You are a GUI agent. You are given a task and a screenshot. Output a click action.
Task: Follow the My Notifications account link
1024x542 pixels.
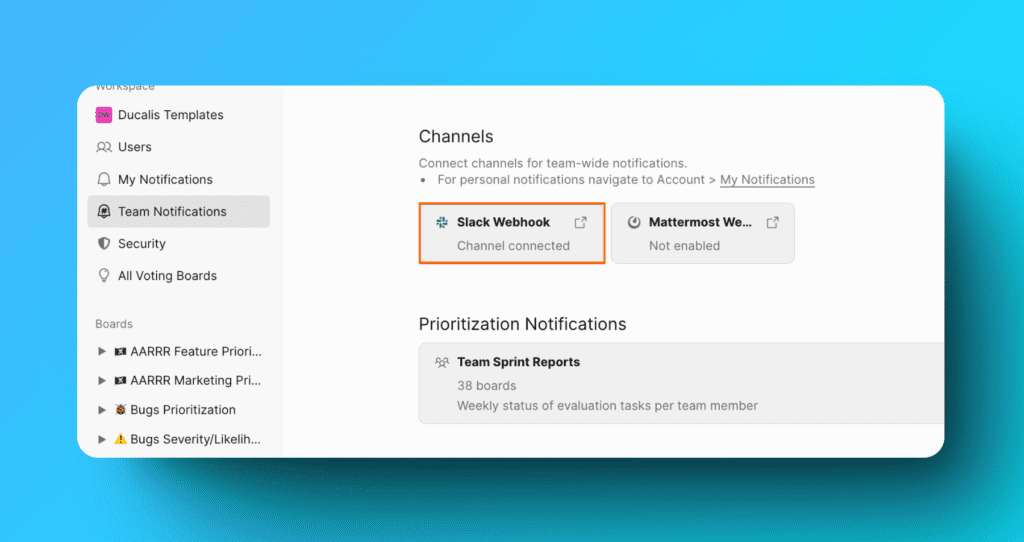[767, 180]
